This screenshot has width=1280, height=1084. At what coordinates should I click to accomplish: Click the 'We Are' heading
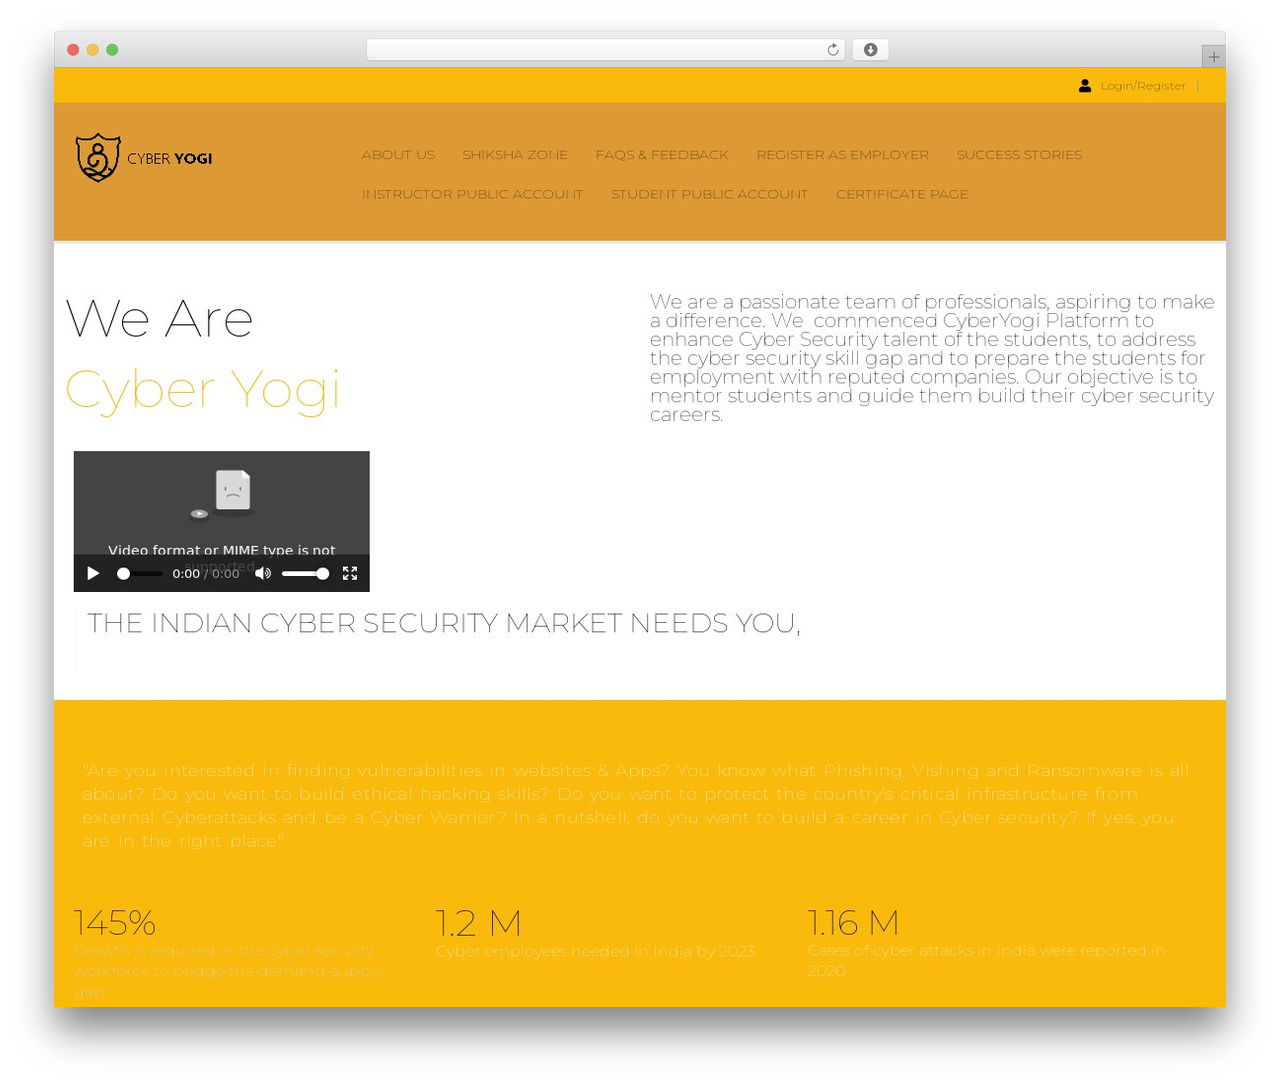[159, 319]
